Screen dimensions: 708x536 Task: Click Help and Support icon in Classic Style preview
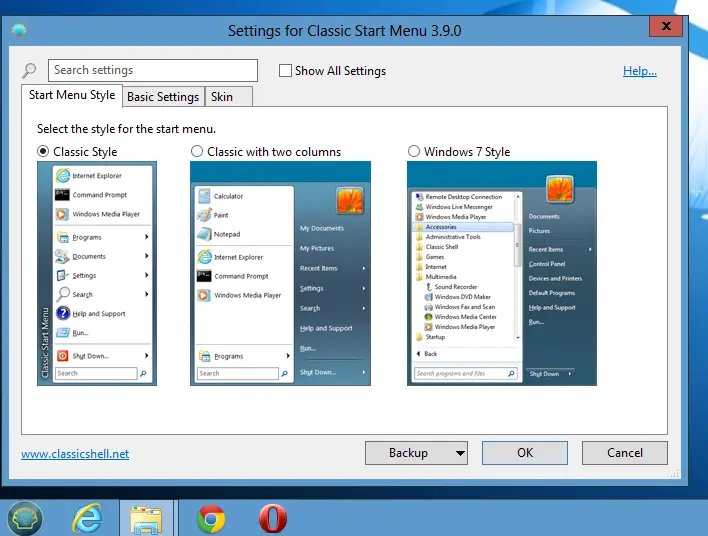tap(63, 313)
